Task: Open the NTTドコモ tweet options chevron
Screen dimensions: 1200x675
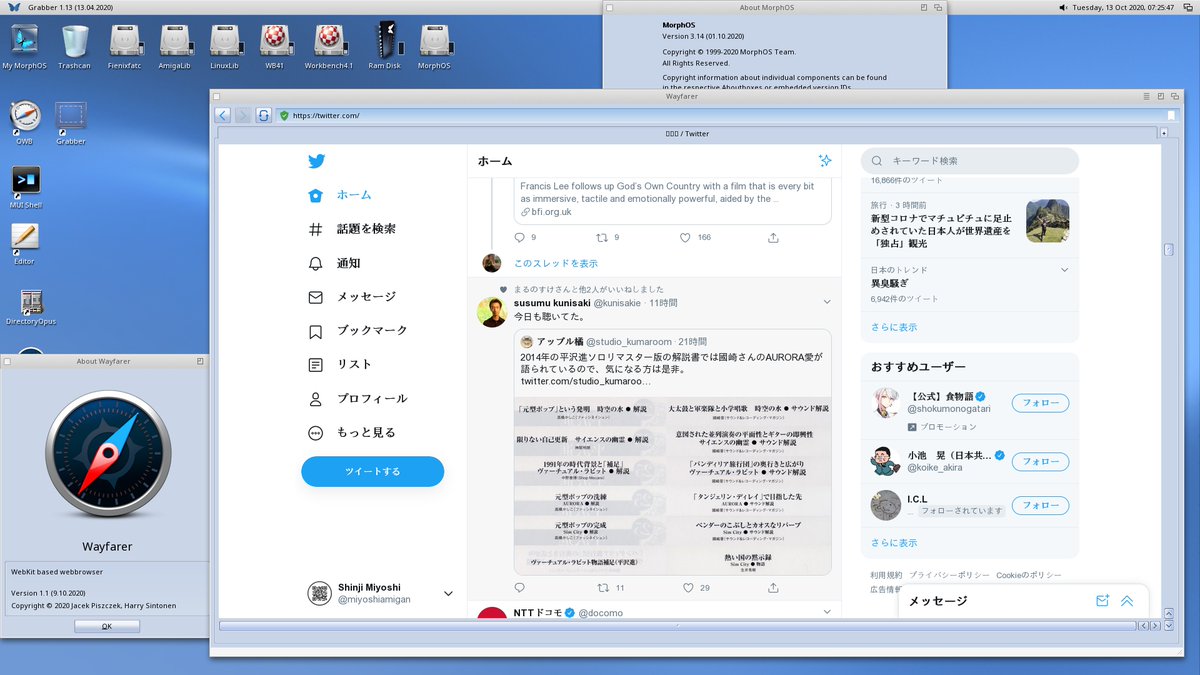Action: 827,612
